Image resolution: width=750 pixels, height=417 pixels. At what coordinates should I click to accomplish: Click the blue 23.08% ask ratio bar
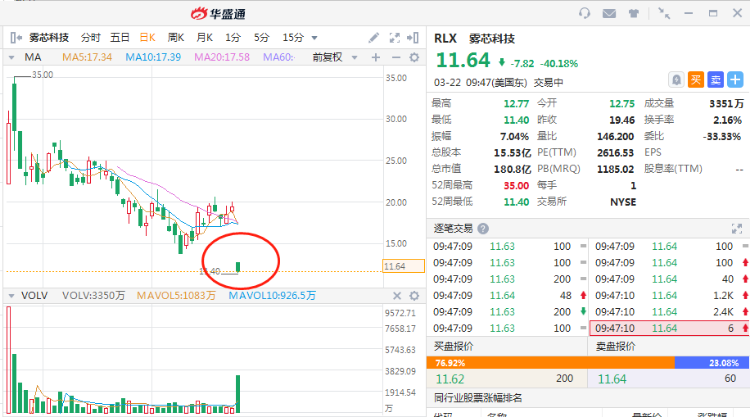click(x=712, y=362)
